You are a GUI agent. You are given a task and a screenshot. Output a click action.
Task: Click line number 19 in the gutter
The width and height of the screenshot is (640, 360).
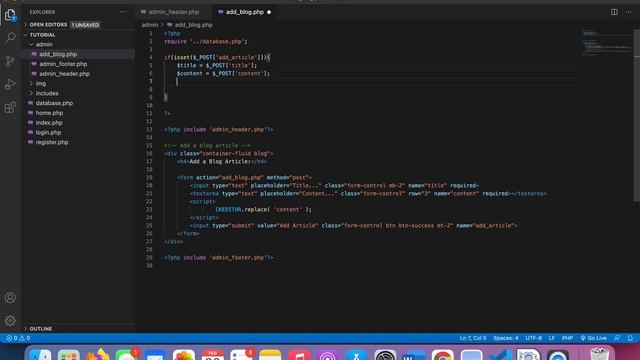point(149,178)
